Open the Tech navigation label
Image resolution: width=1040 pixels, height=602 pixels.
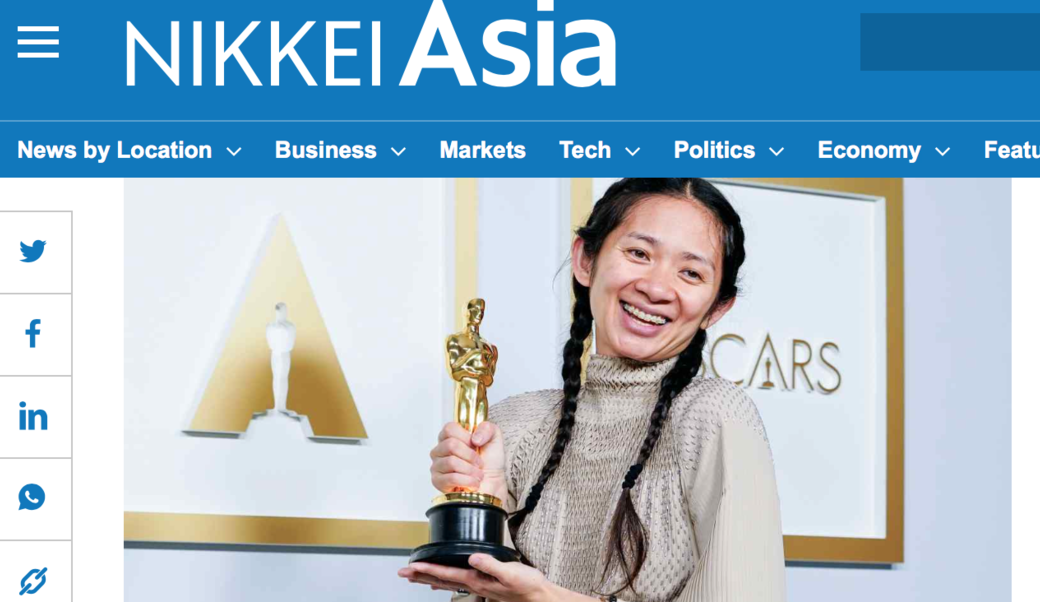click(584, 150)
